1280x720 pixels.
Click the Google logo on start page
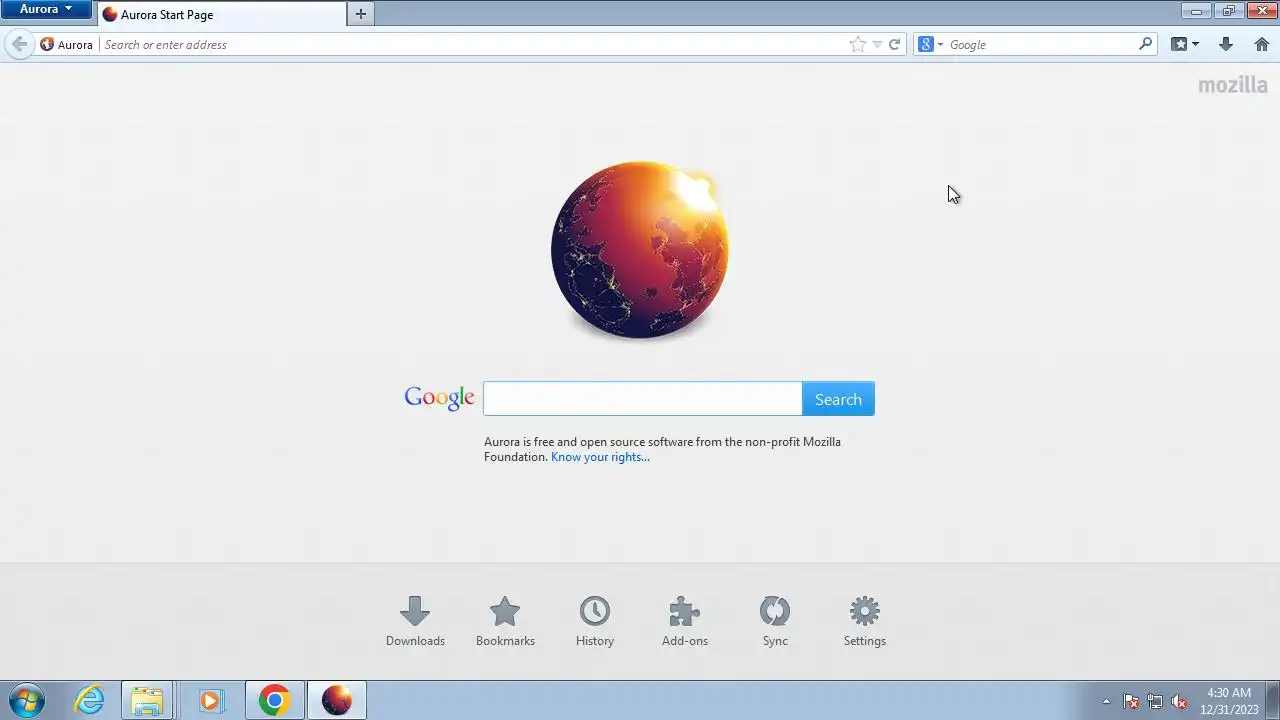coord(439,398)
